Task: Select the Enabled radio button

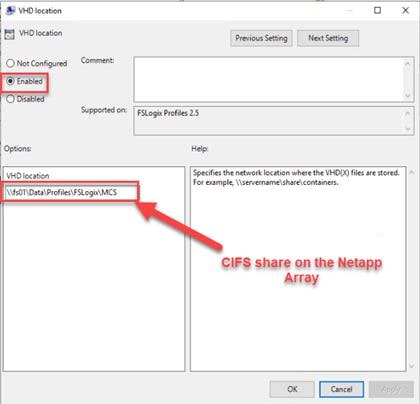Action: click(10, 81)
